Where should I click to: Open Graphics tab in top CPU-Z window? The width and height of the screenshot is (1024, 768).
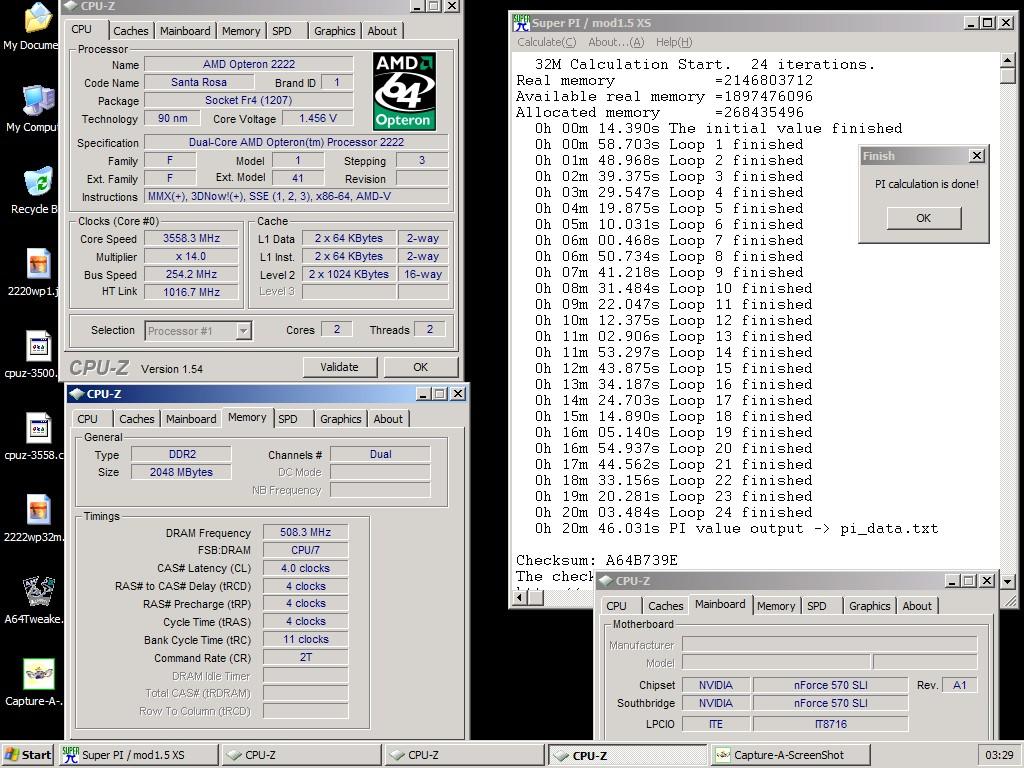click(334, 31)
